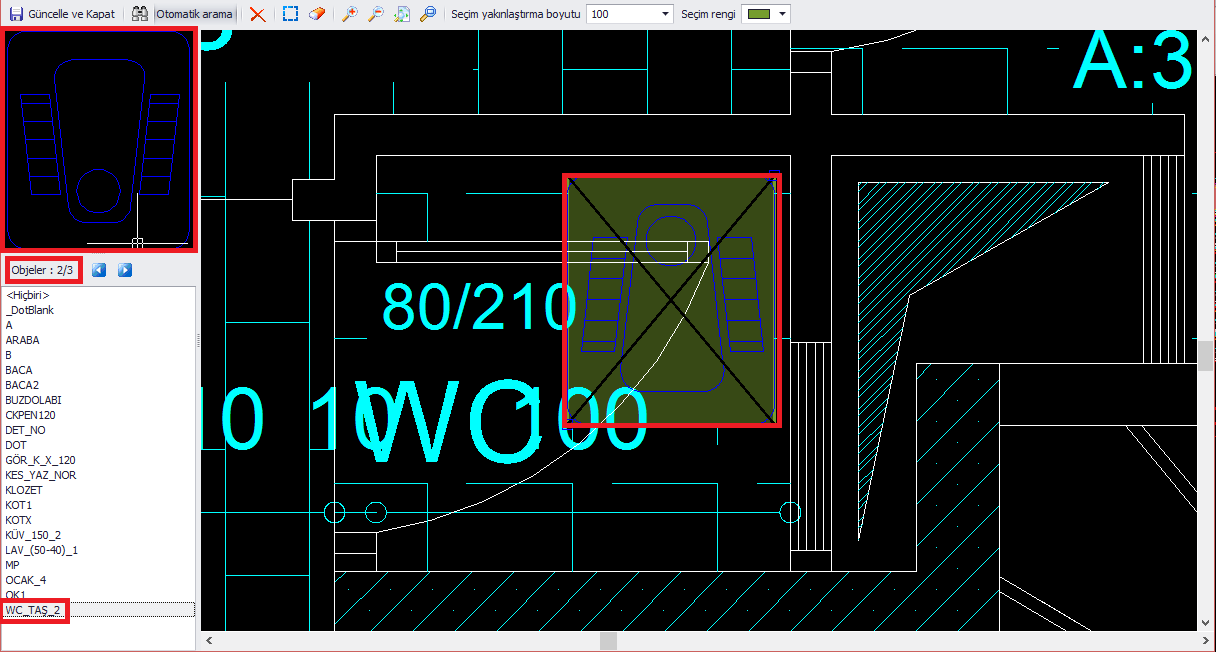
Task: Click the Güncelle ve Kapat button
Action: click(62, 14)
